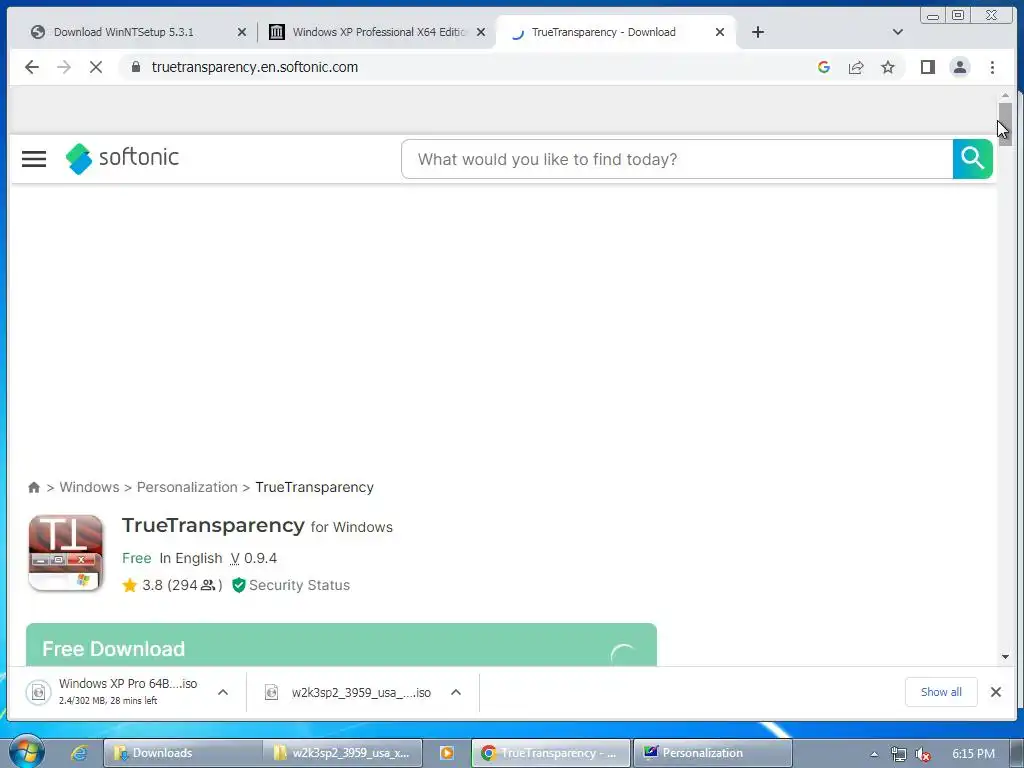
Task: Close the TrueTransparency tab
Action: click(720, 32)
